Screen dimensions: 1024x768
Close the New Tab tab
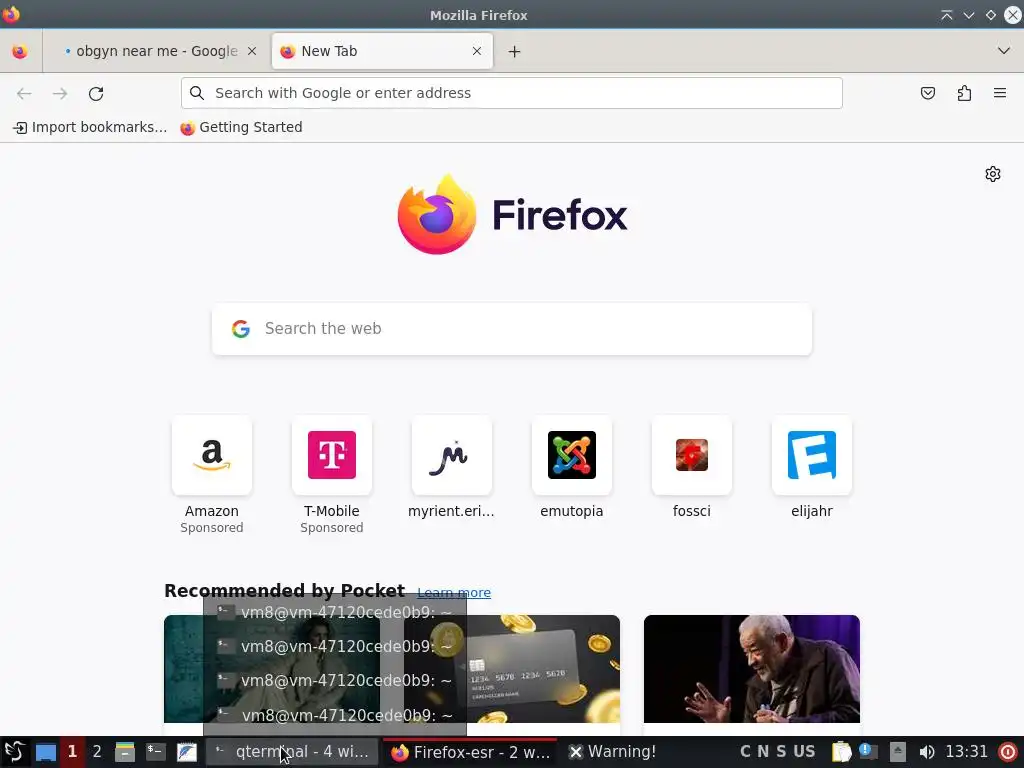click(x=477, y=51)
